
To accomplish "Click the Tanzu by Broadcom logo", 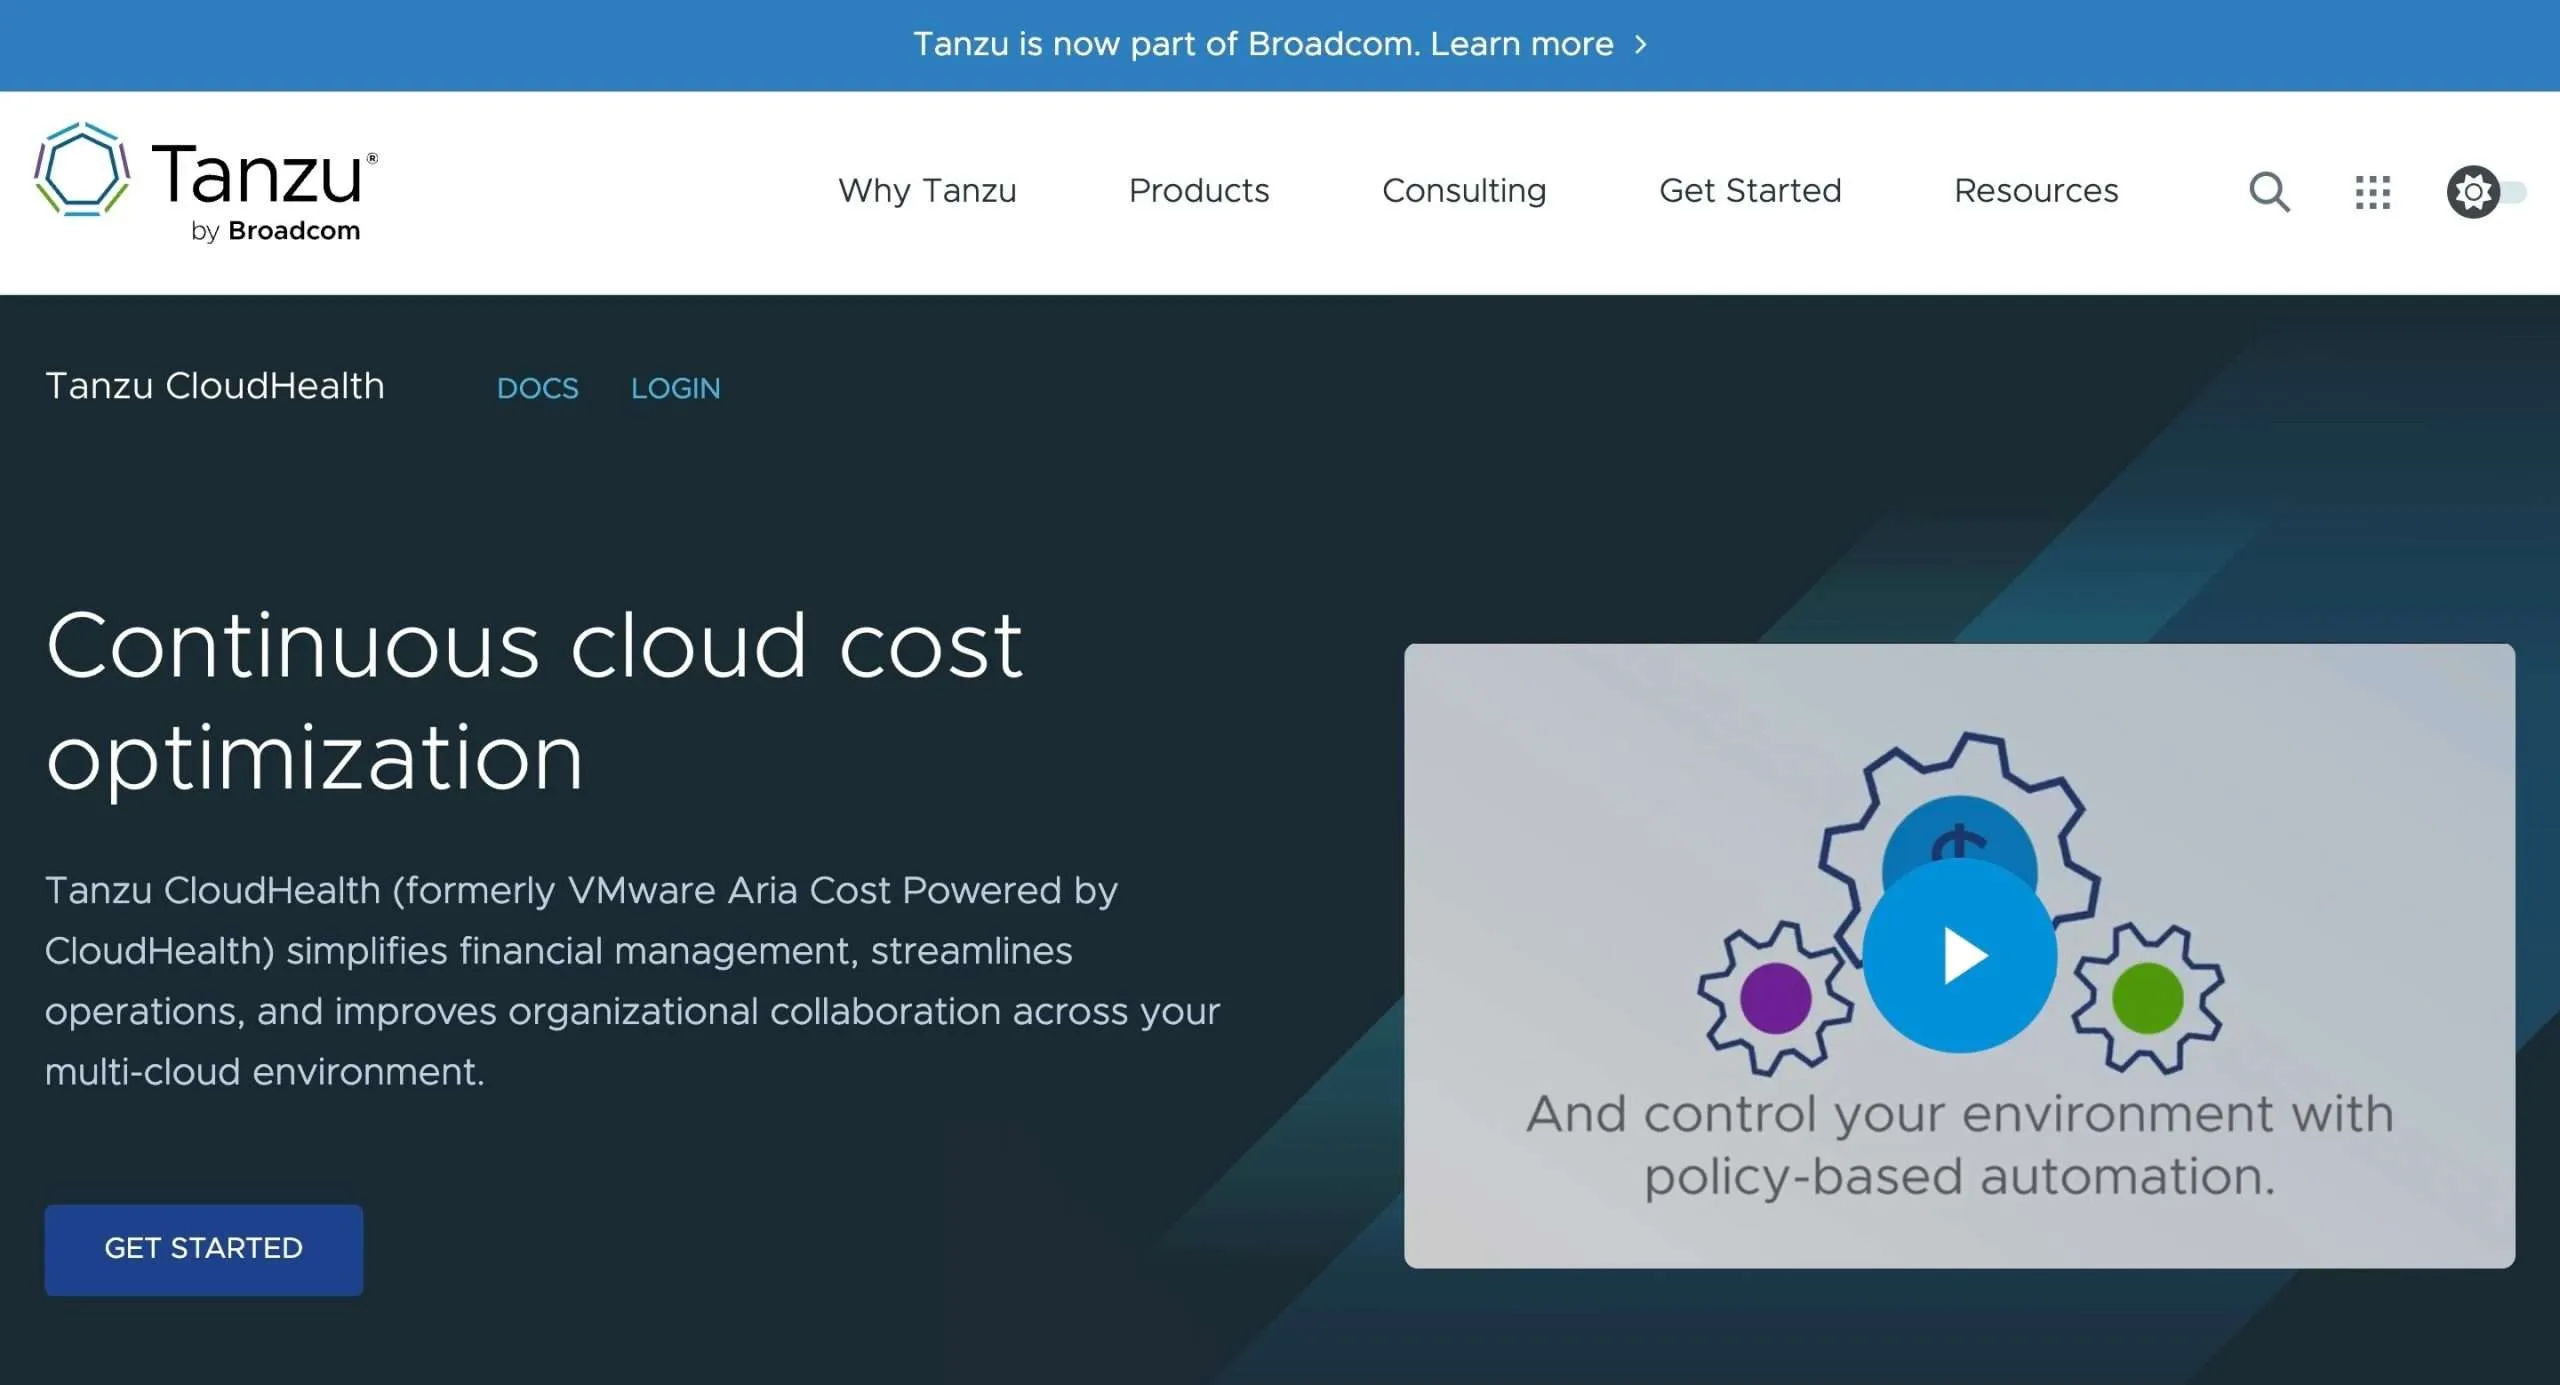I will (x=206, y=183).
